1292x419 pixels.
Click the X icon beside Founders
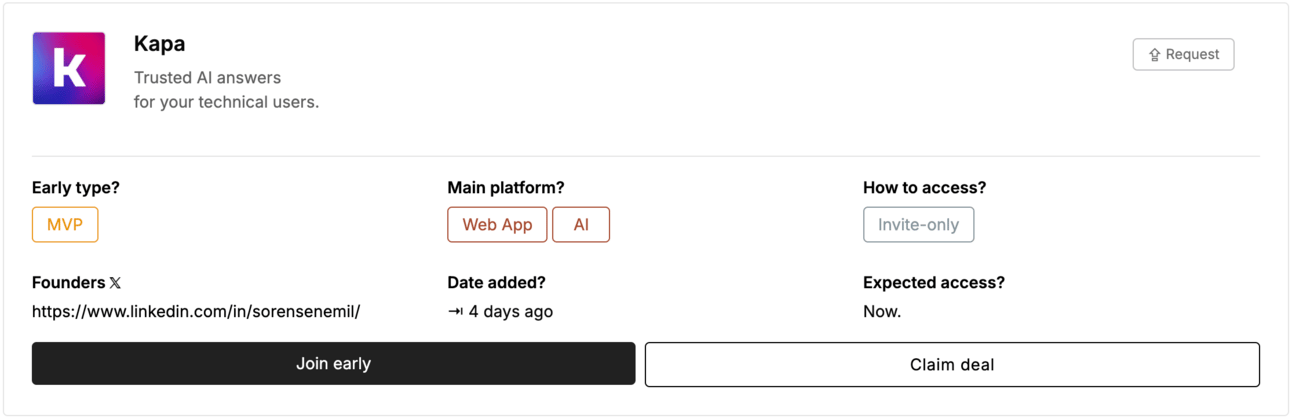point(115,283)
